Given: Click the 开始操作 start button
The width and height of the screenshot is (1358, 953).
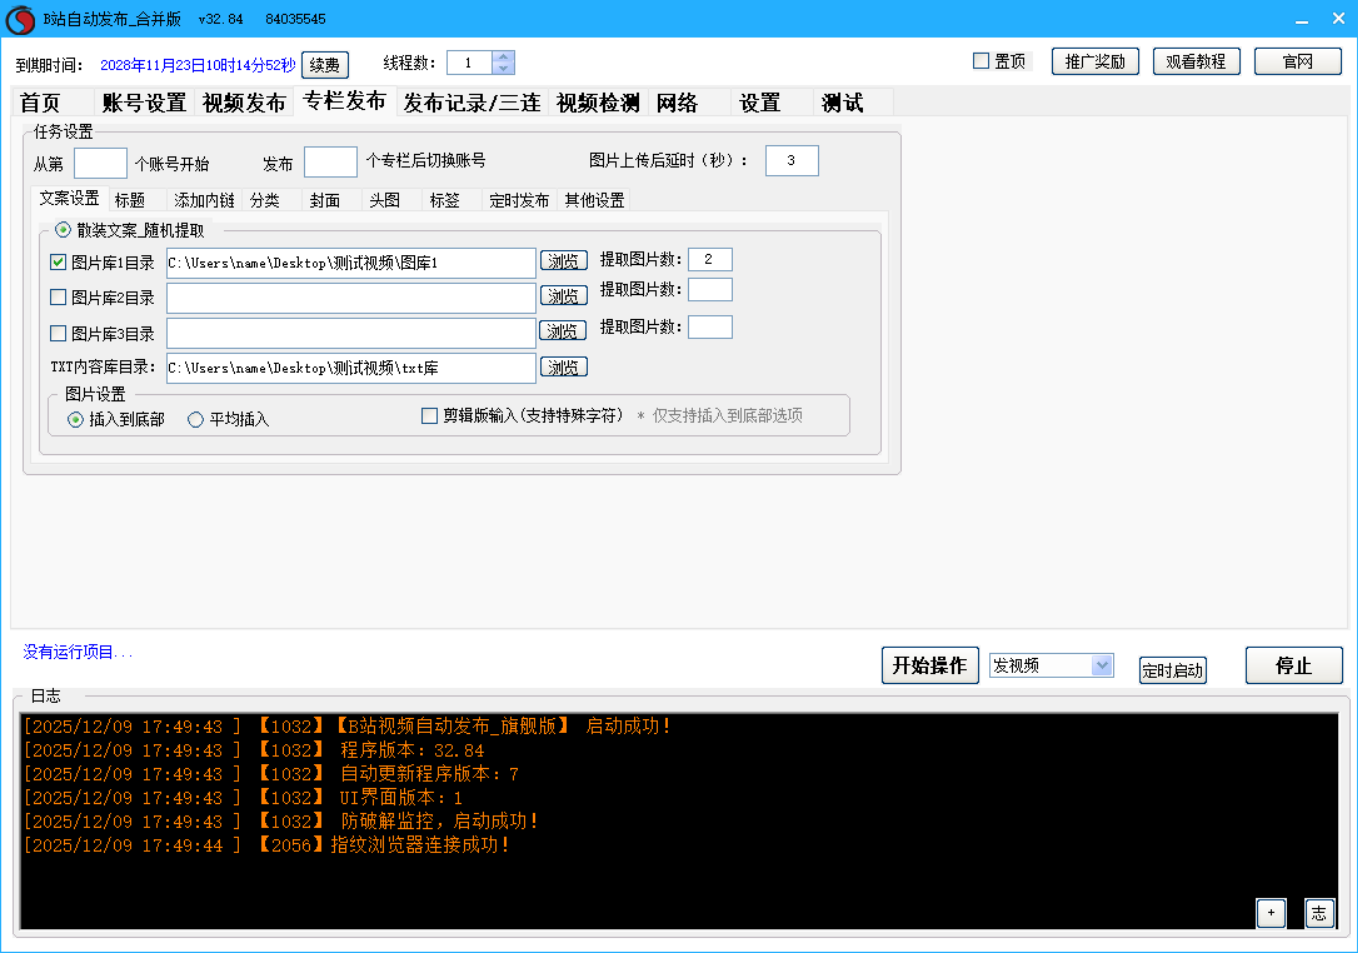Looking at the screenshot, I should click(929, 665).
